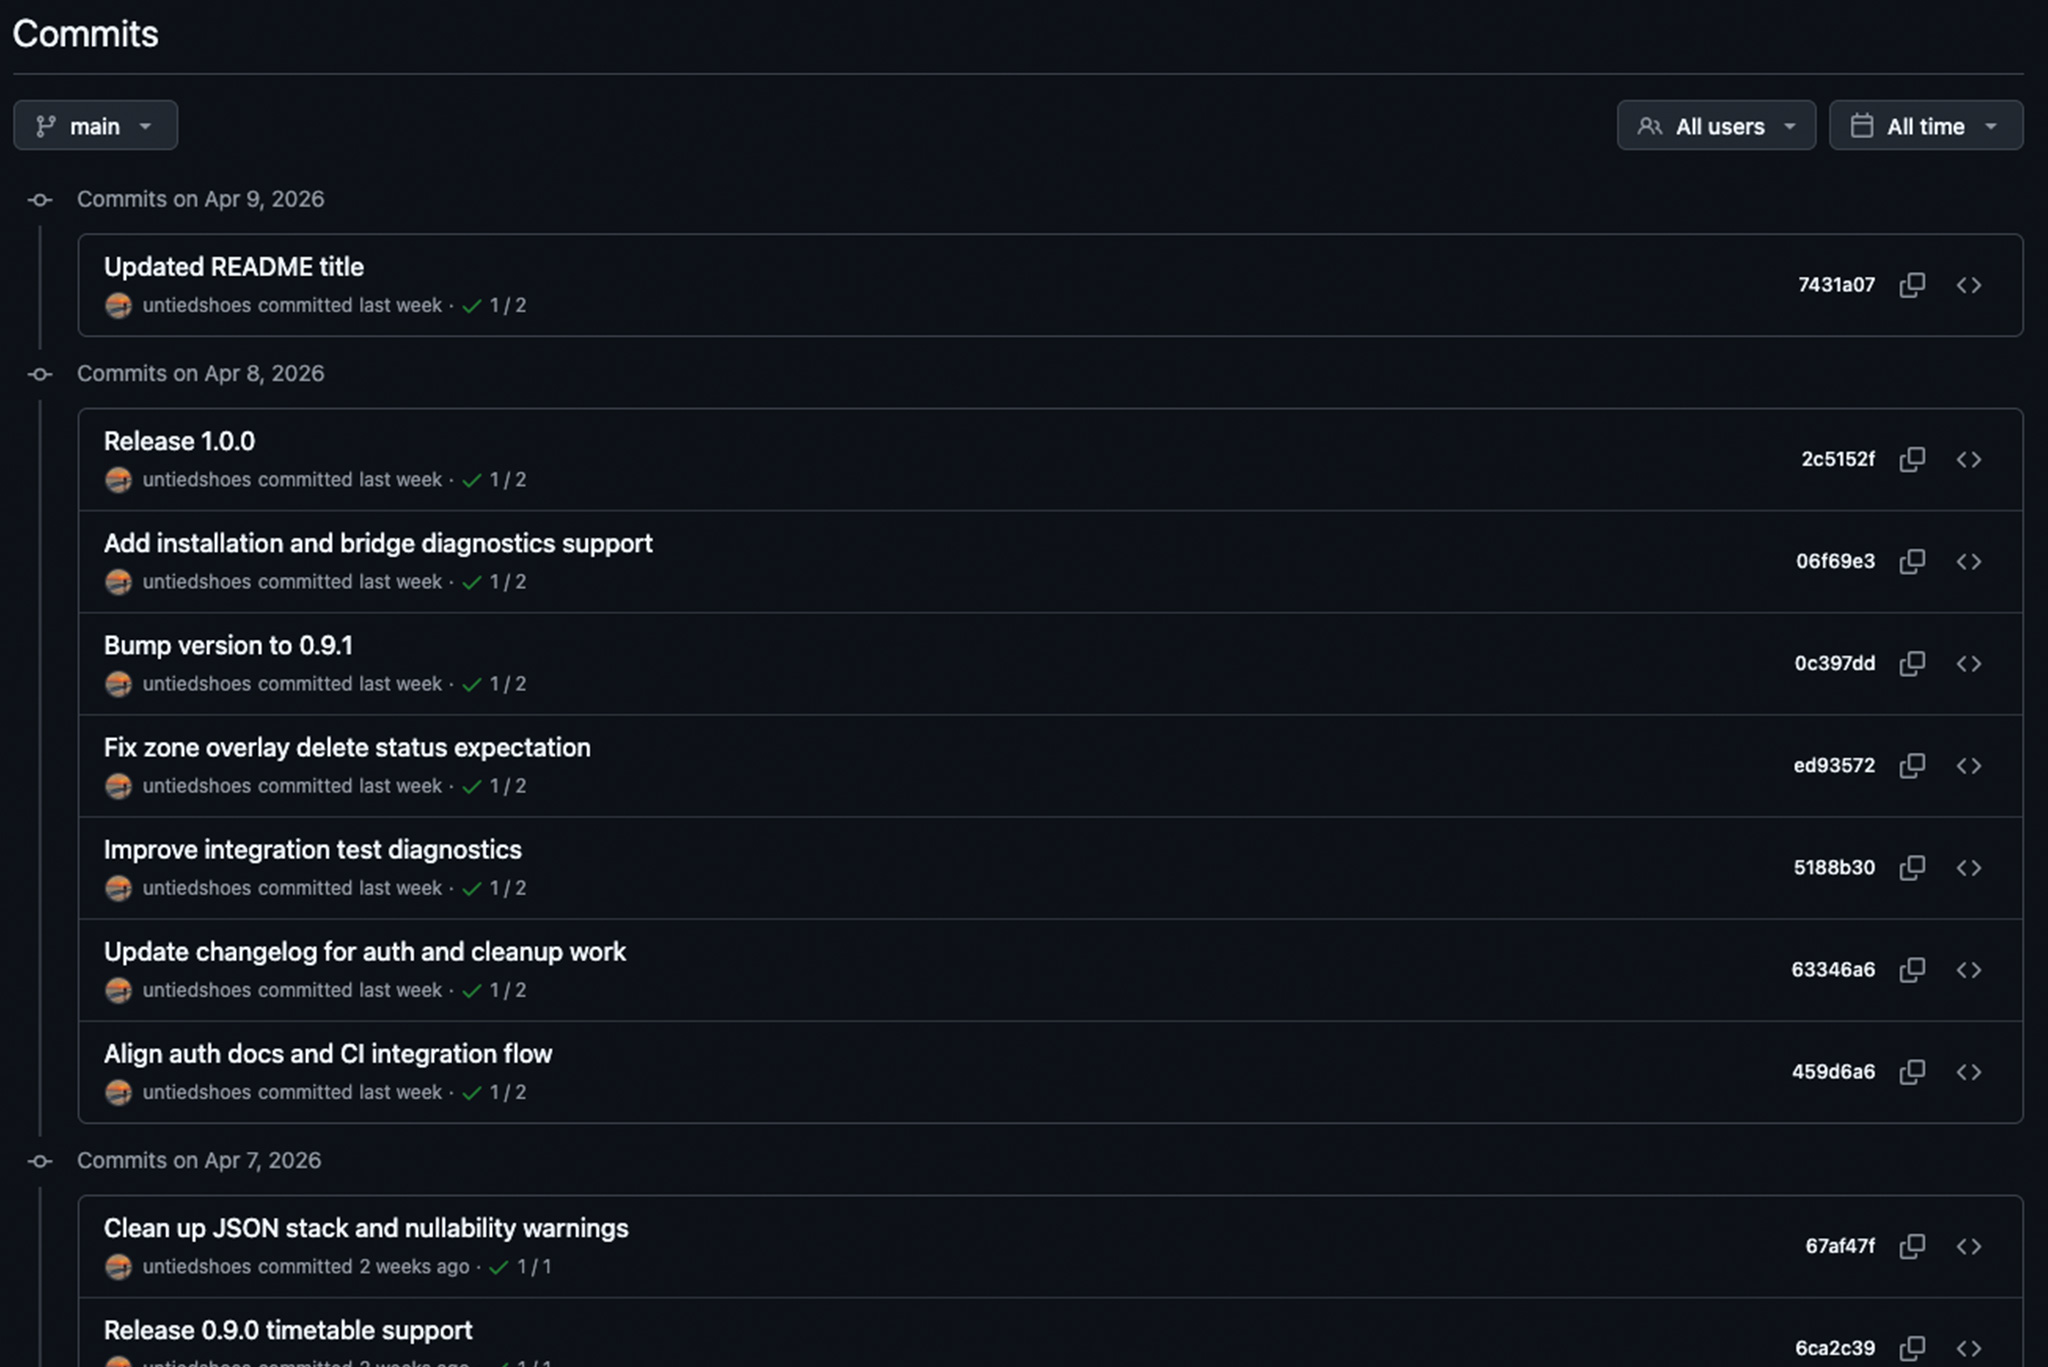Click untiedshoes avatar on the Release 1.0.0 commit
This screenshot has width=2048, height=1367.
119,480
